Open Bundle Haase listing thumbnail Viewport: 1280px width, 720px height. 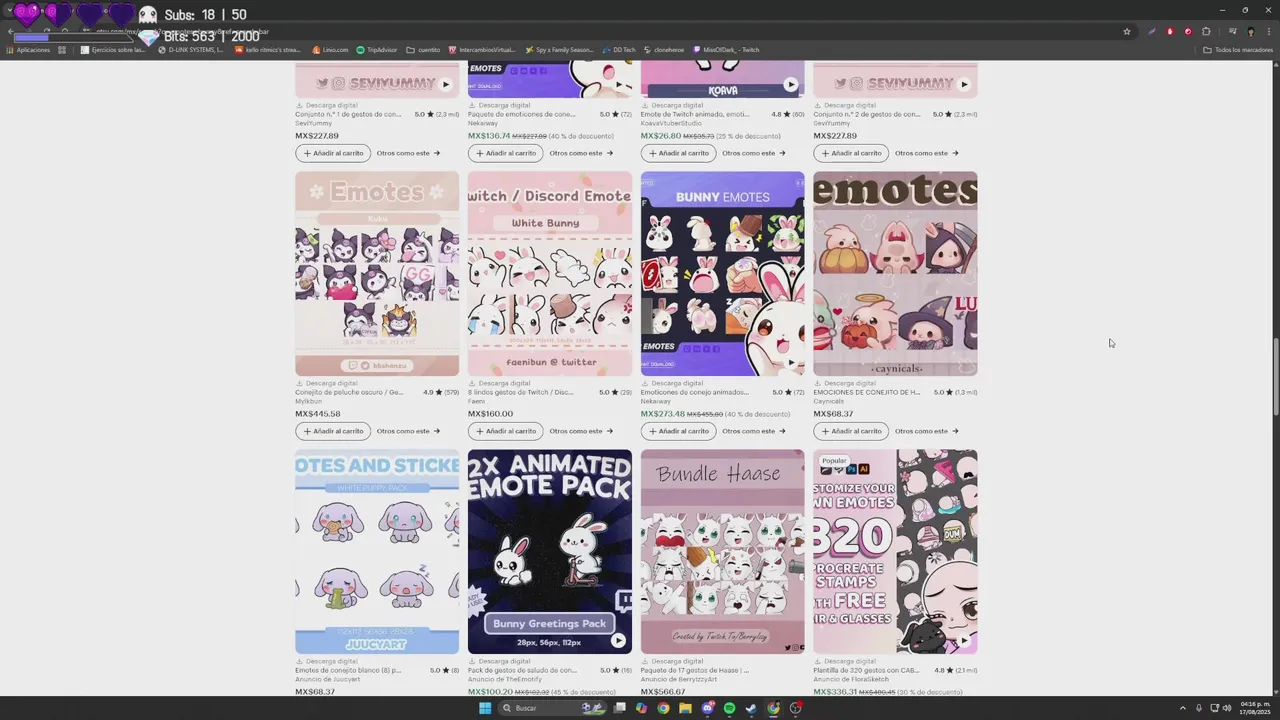click(x=722, y=552)
